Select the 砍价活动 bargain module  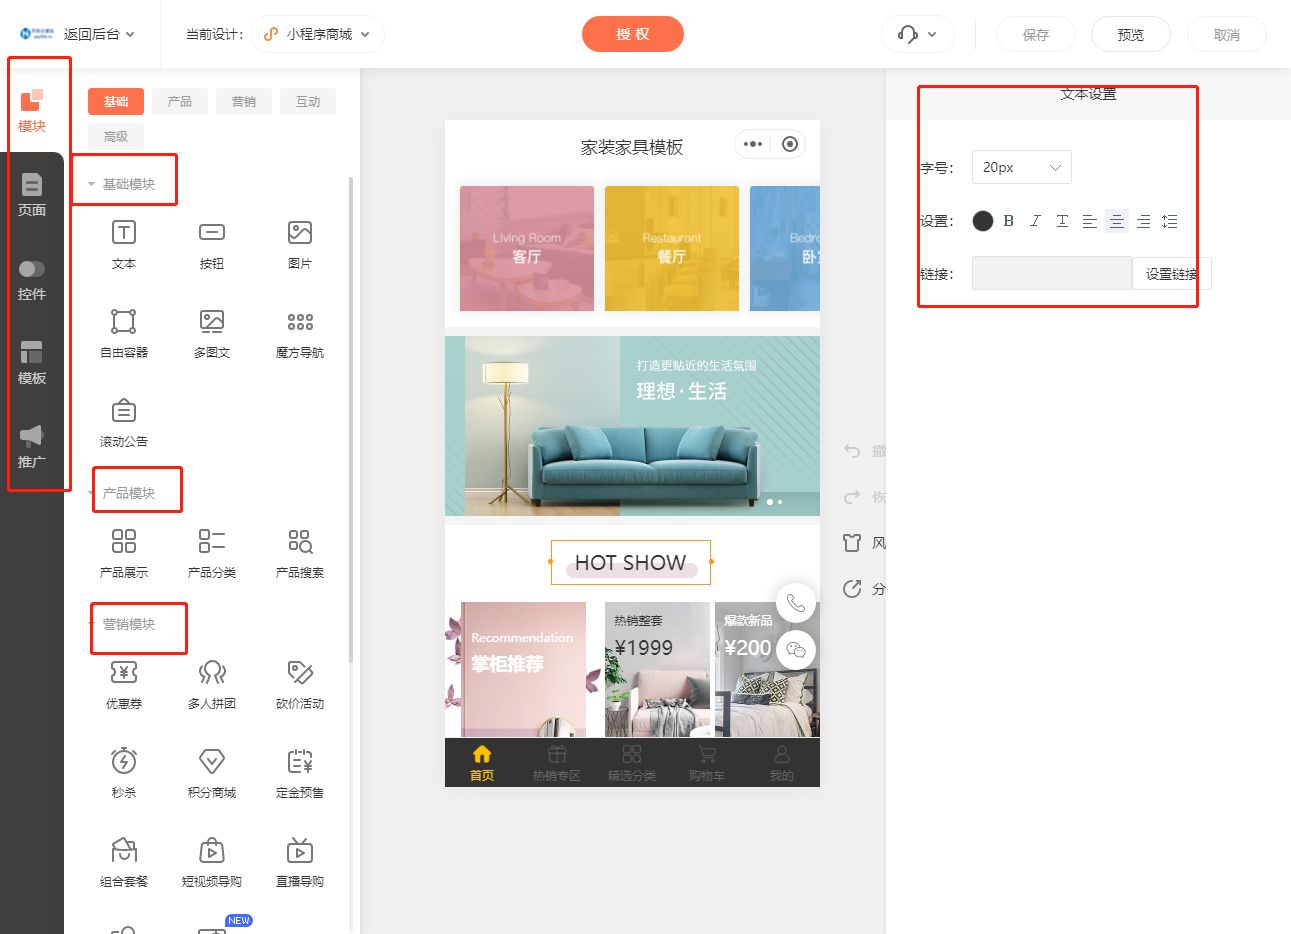[x=300, y=684]
